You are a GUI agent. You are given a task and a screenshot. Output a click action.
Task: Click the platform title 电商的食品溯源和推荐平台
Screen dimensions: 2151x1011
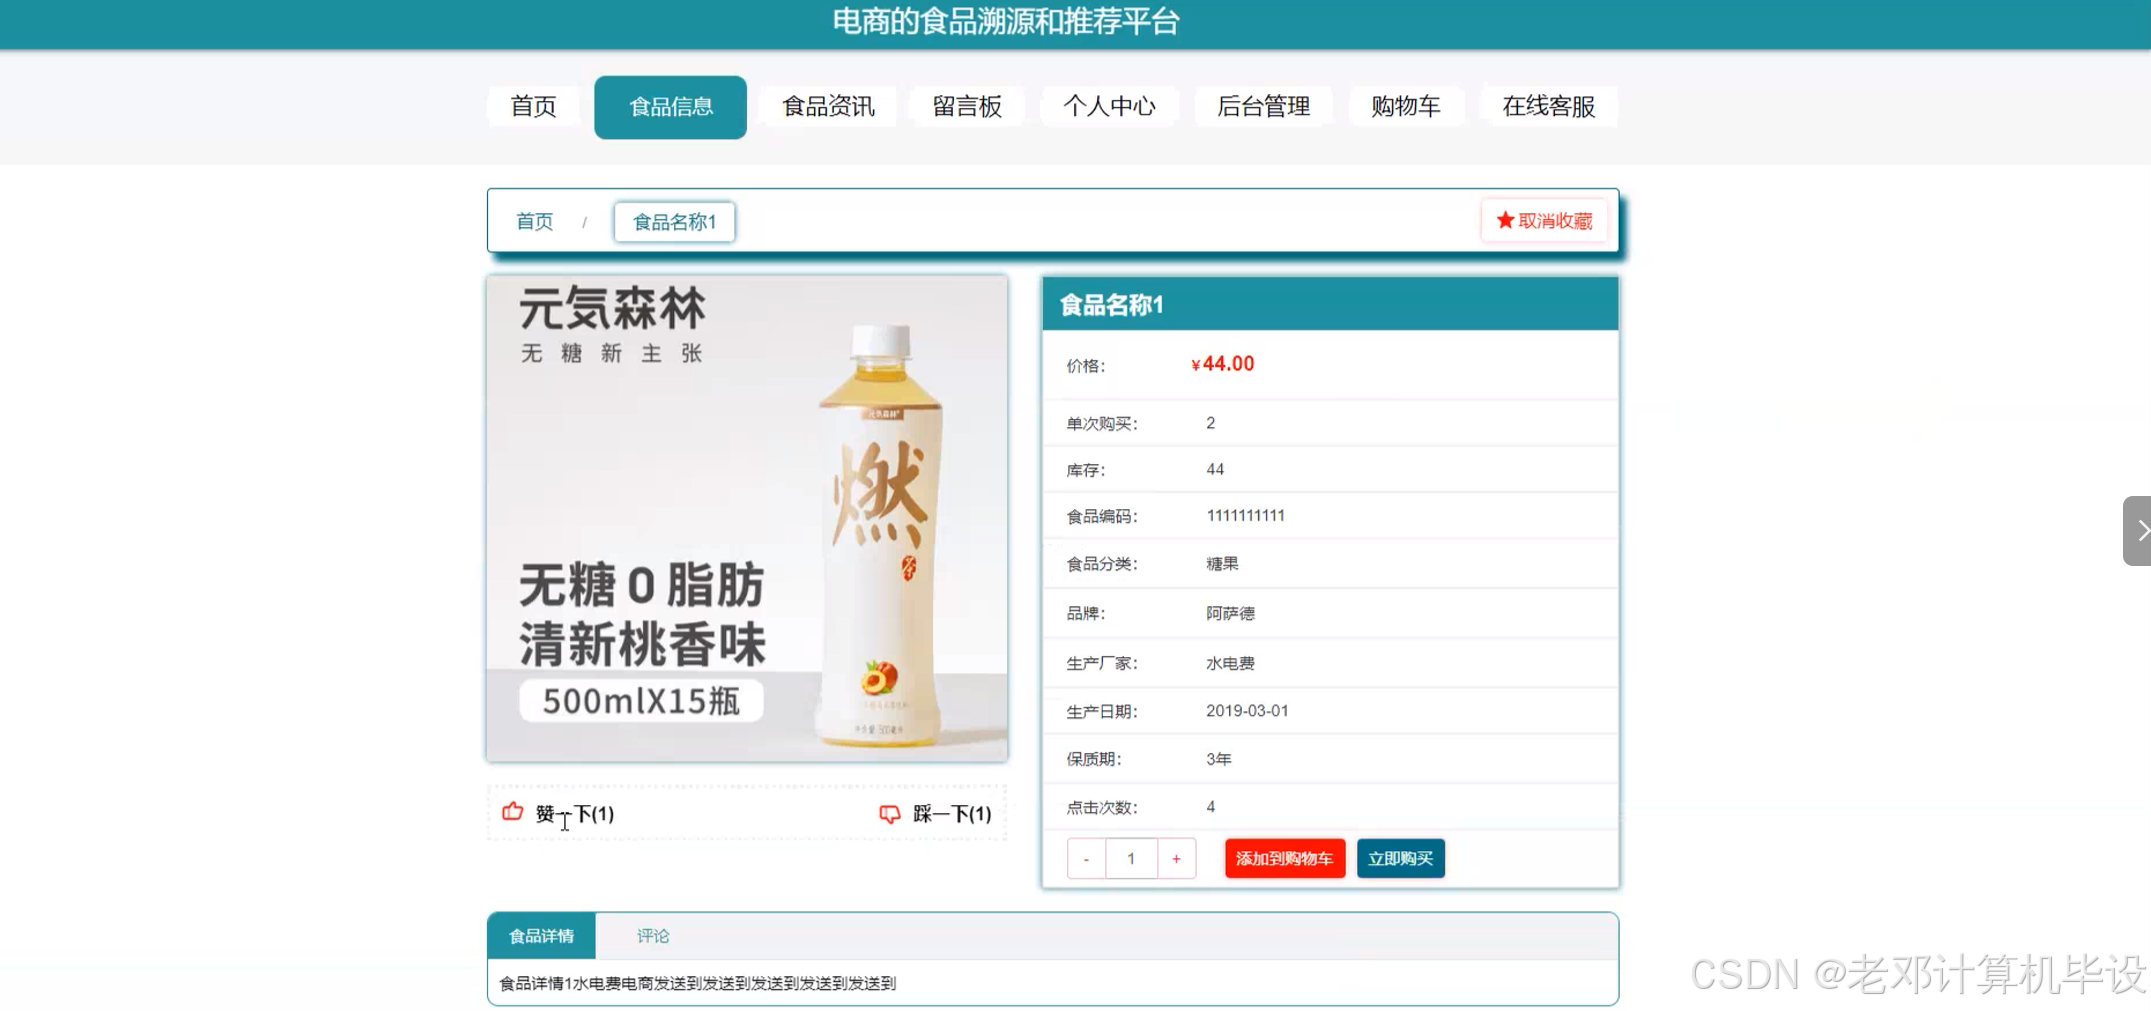click(x=1006, y=21)
